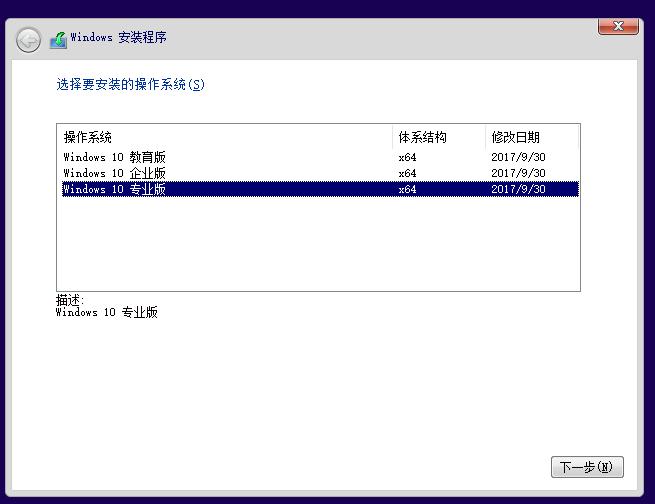This screenshot has width=655, height=504.
Task: Click the 操作系统 column header
Action: 226,137
